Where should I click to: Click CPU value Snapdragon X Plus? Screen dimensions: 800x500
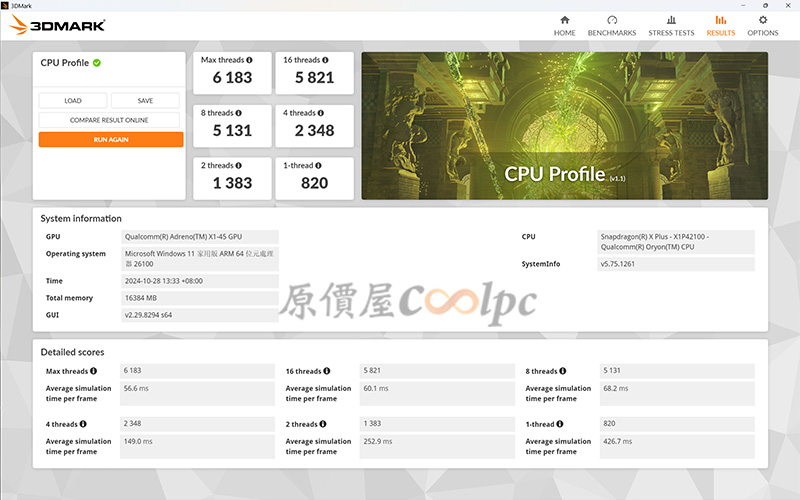[x=676, y=242]
